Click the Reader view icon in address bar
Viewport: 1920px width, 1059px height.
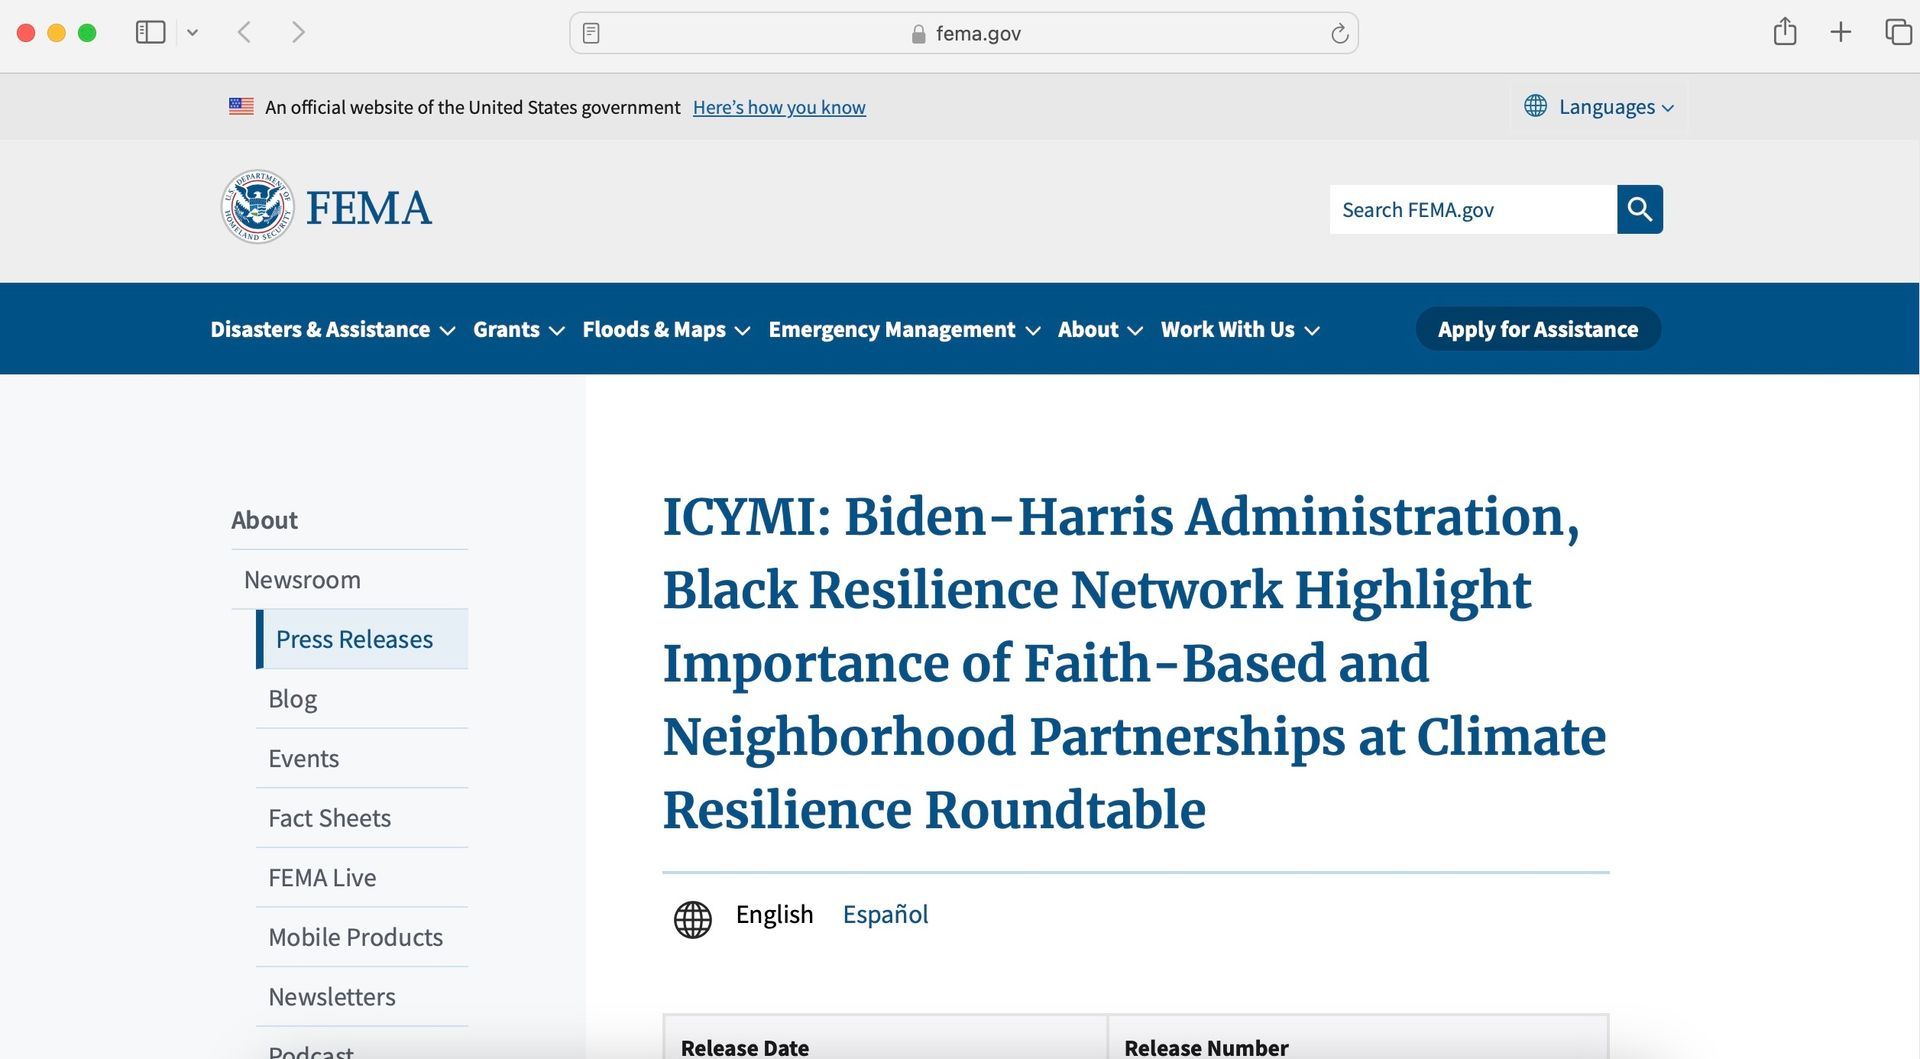(x=591, y=34)
